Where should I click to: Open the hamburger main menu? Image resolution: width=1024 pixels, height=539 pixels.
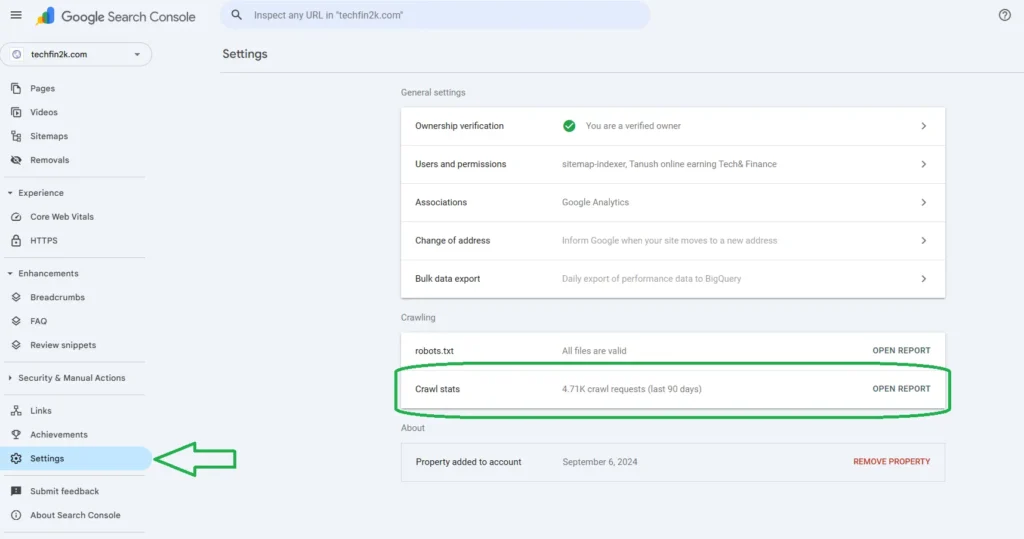click(16, 15)
